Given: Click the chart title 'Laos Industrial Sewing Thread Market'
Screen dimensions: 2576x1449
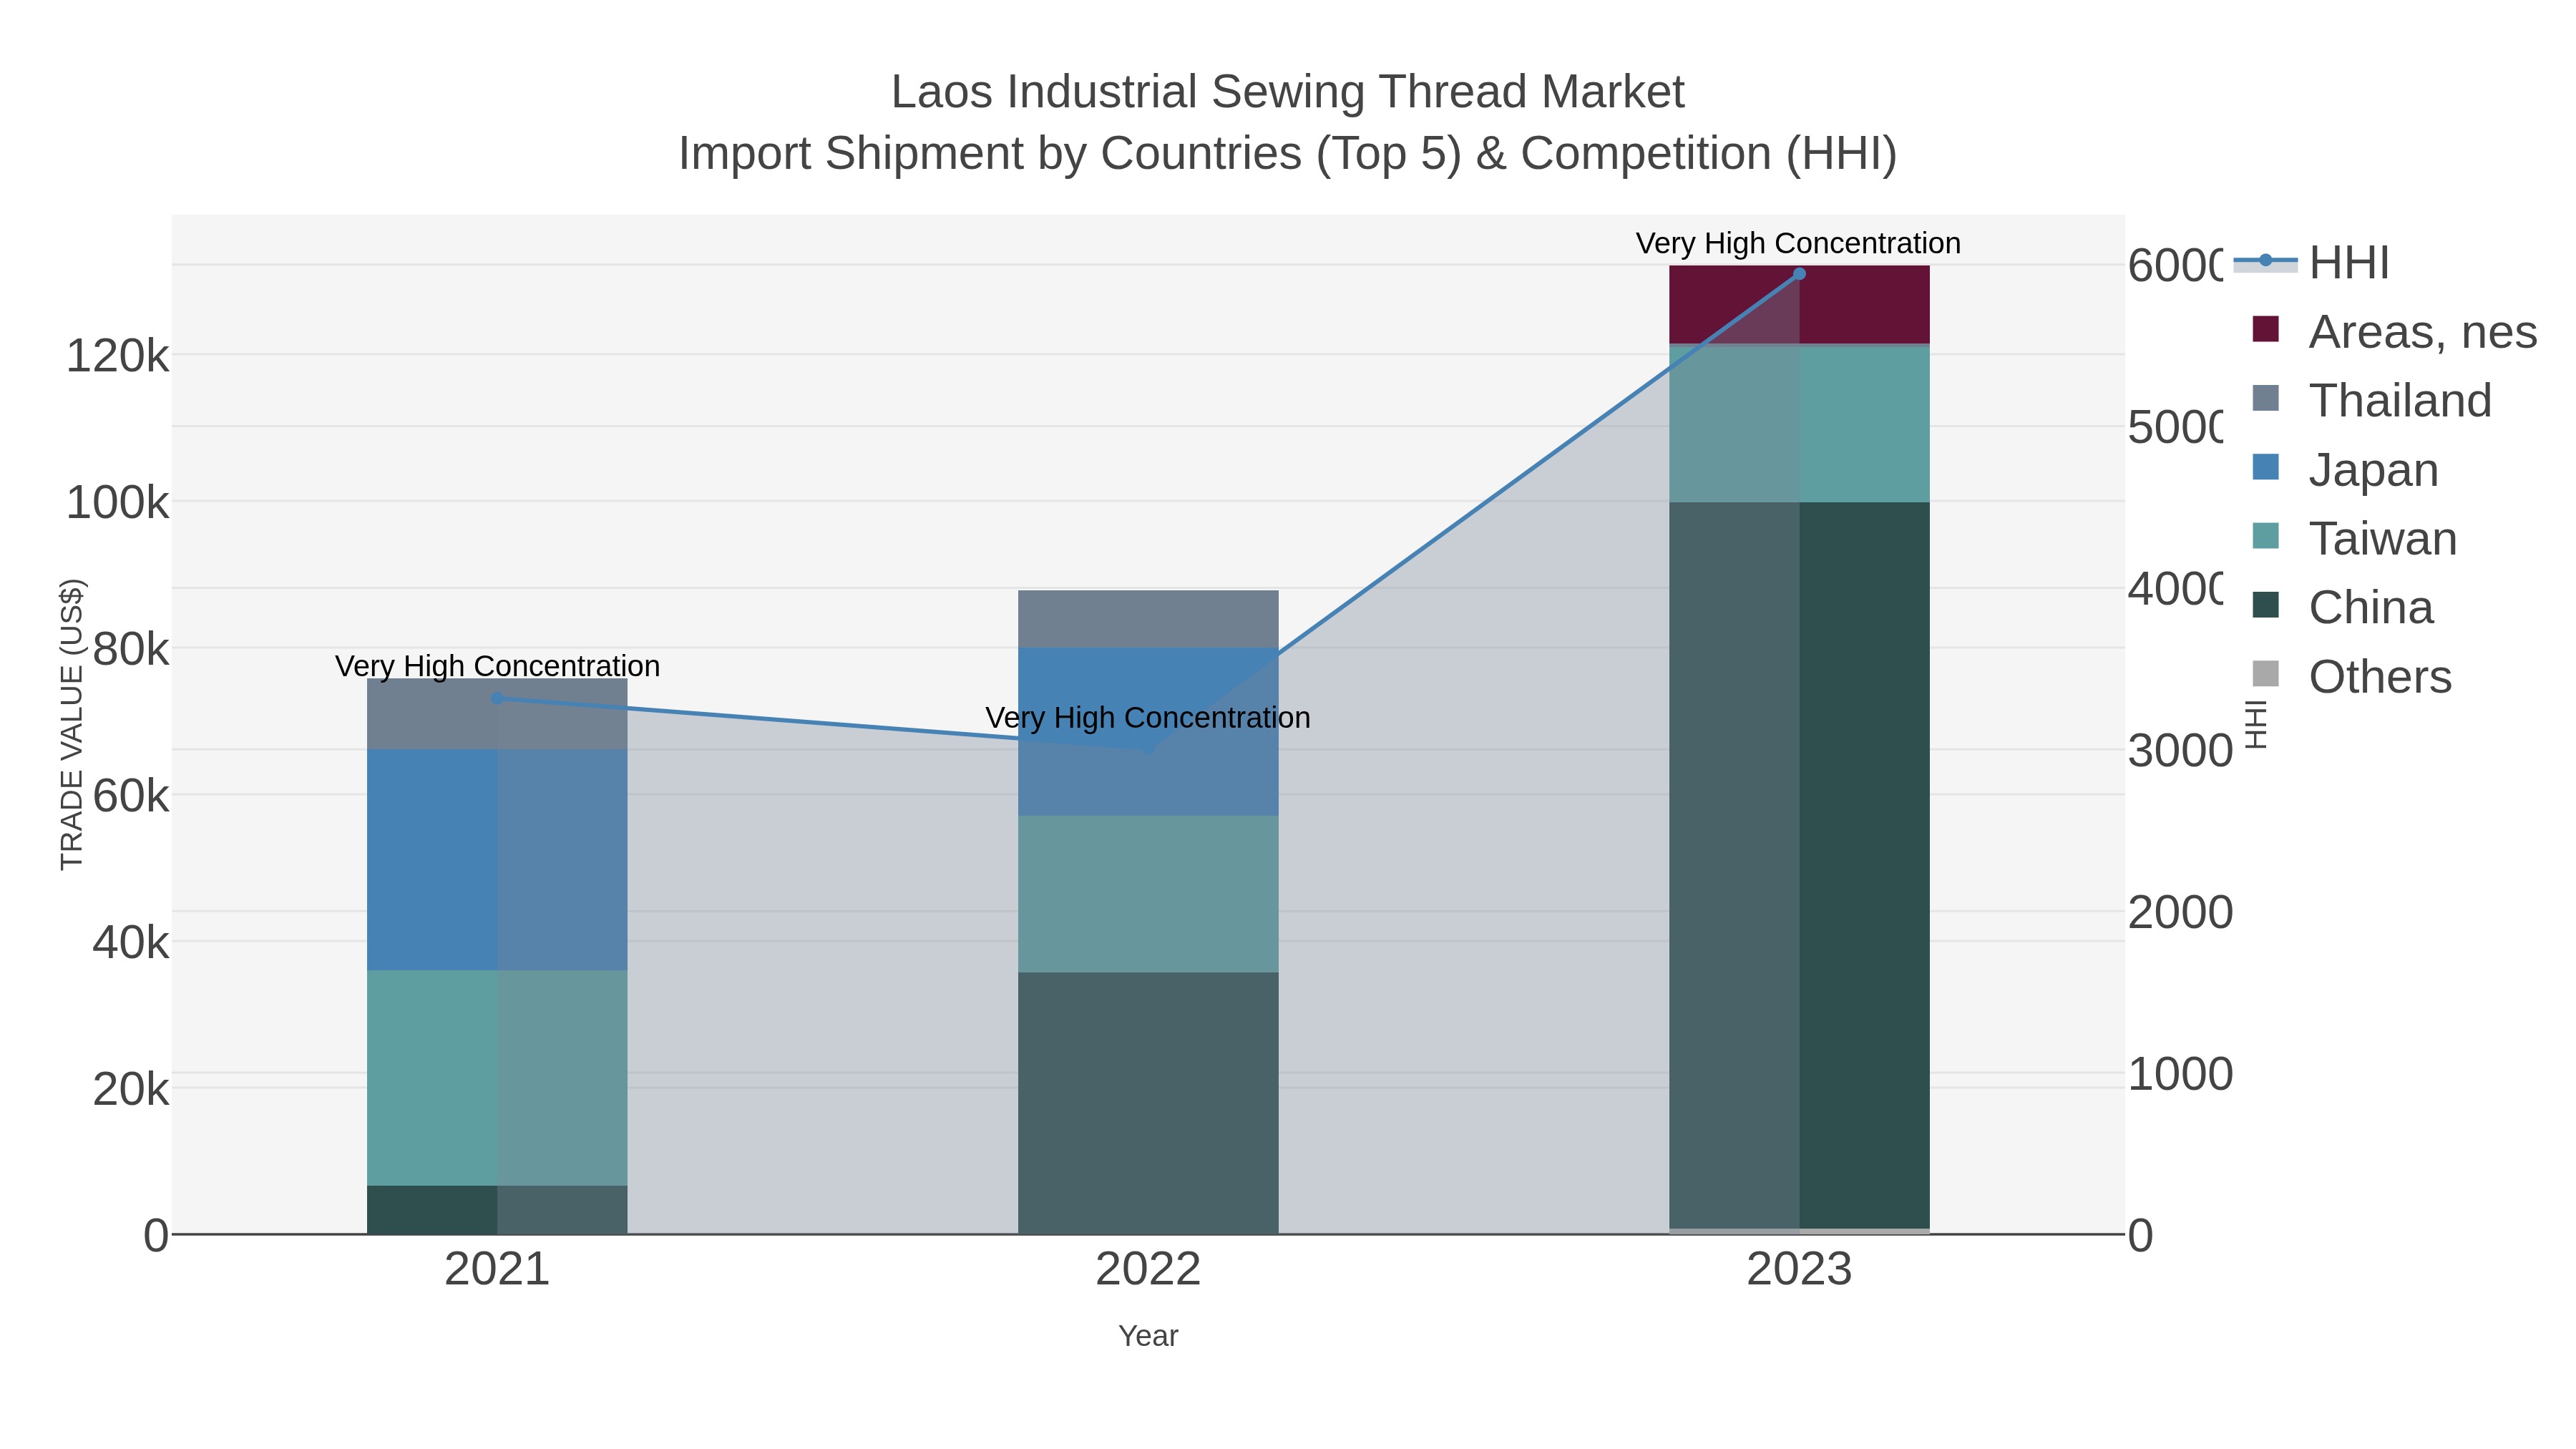Looking at the screenshot, I should pyautogui.click(x=1288, y=92).
